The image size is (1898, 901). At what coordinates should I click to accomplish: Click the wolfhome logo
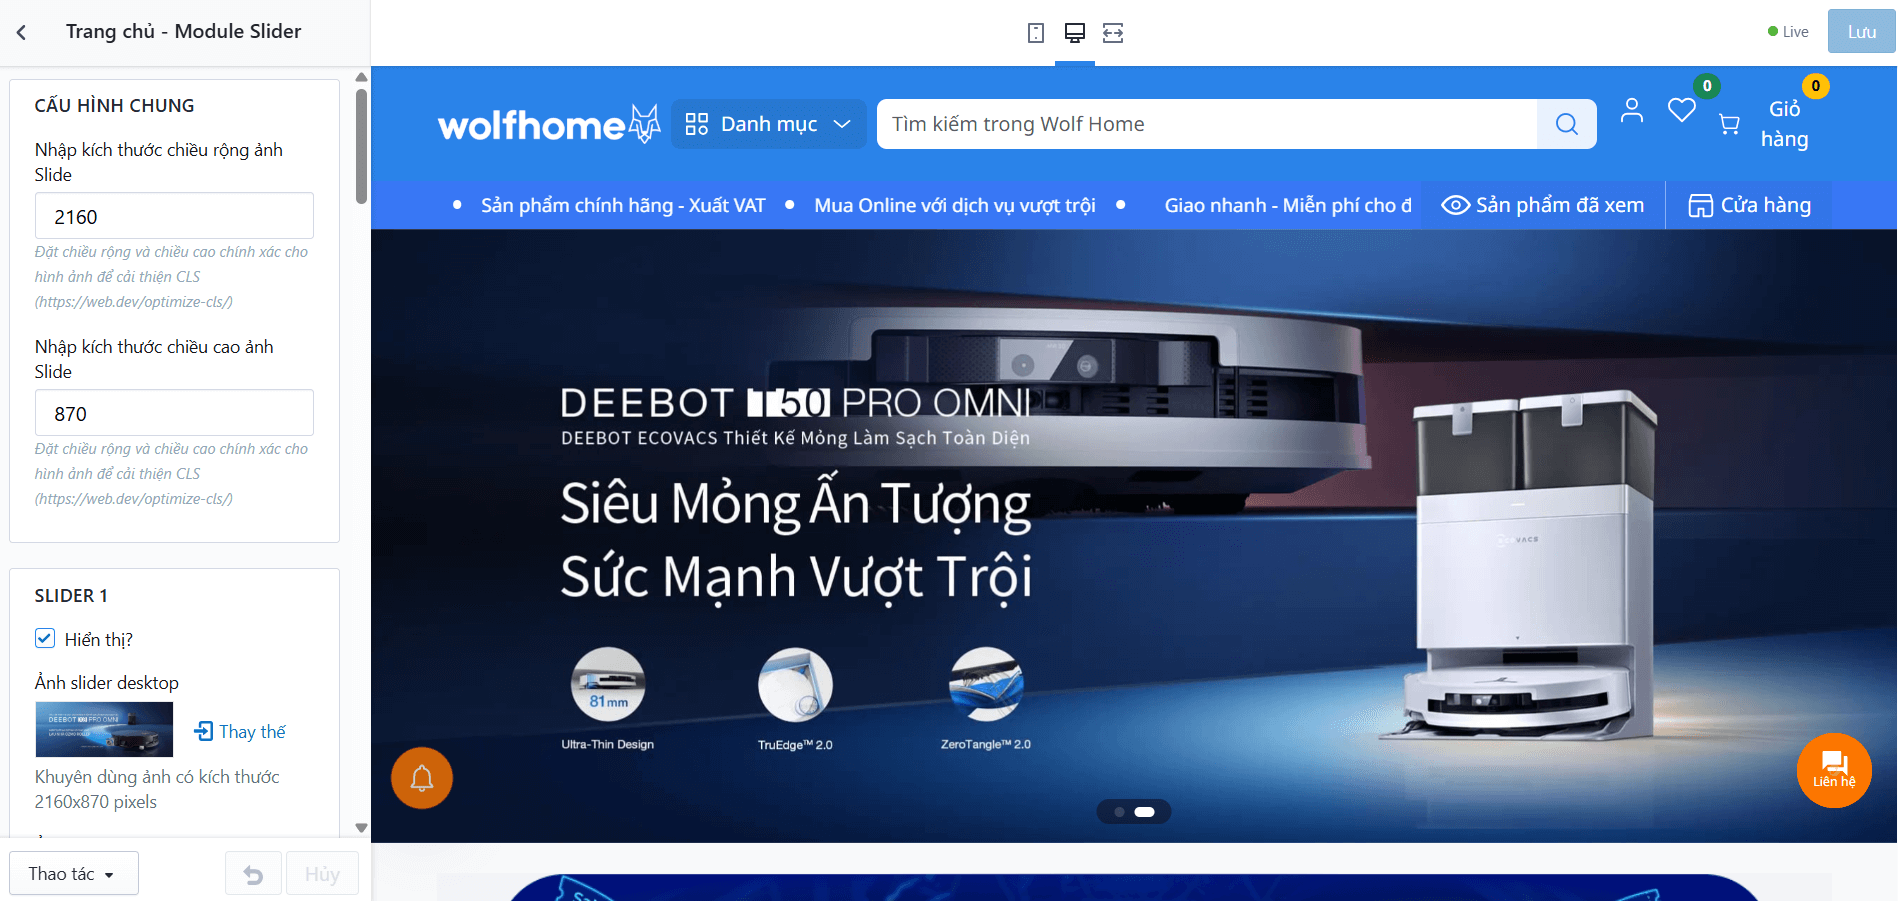point(549,124)
